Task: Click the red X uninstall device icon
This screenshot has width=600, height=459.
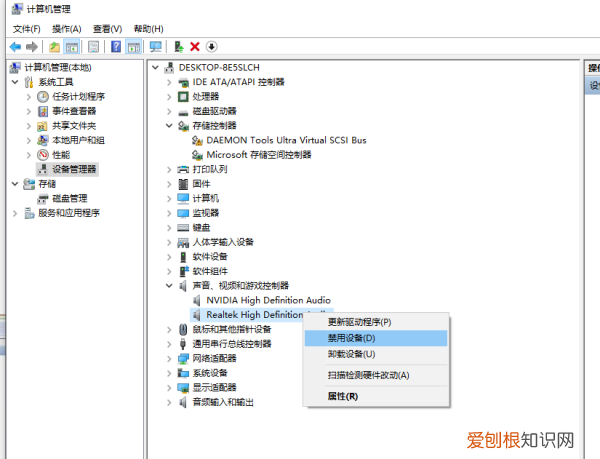Action: 195,47
